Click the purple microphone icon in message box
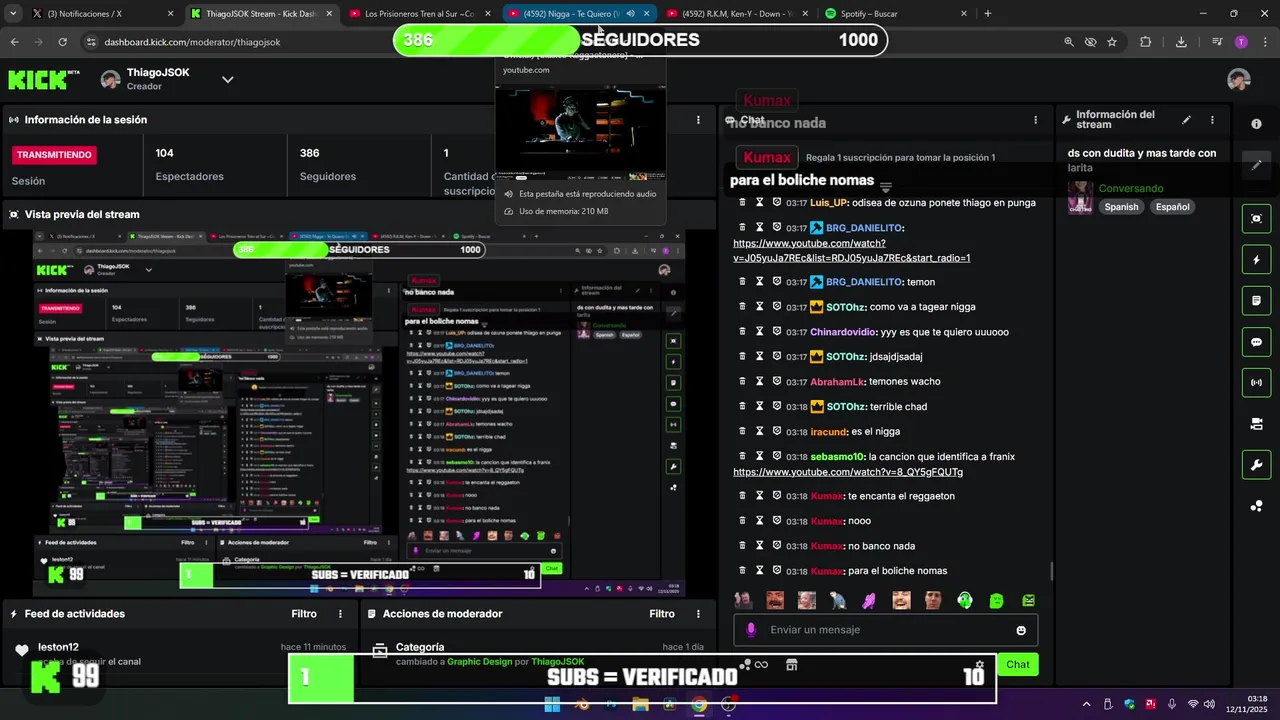Screen dimensions: 1280x720 point(751,630)
